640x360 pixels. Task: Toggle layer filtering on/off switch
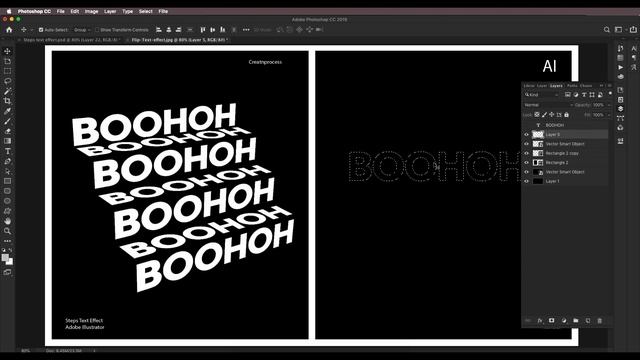coord(610,94)
